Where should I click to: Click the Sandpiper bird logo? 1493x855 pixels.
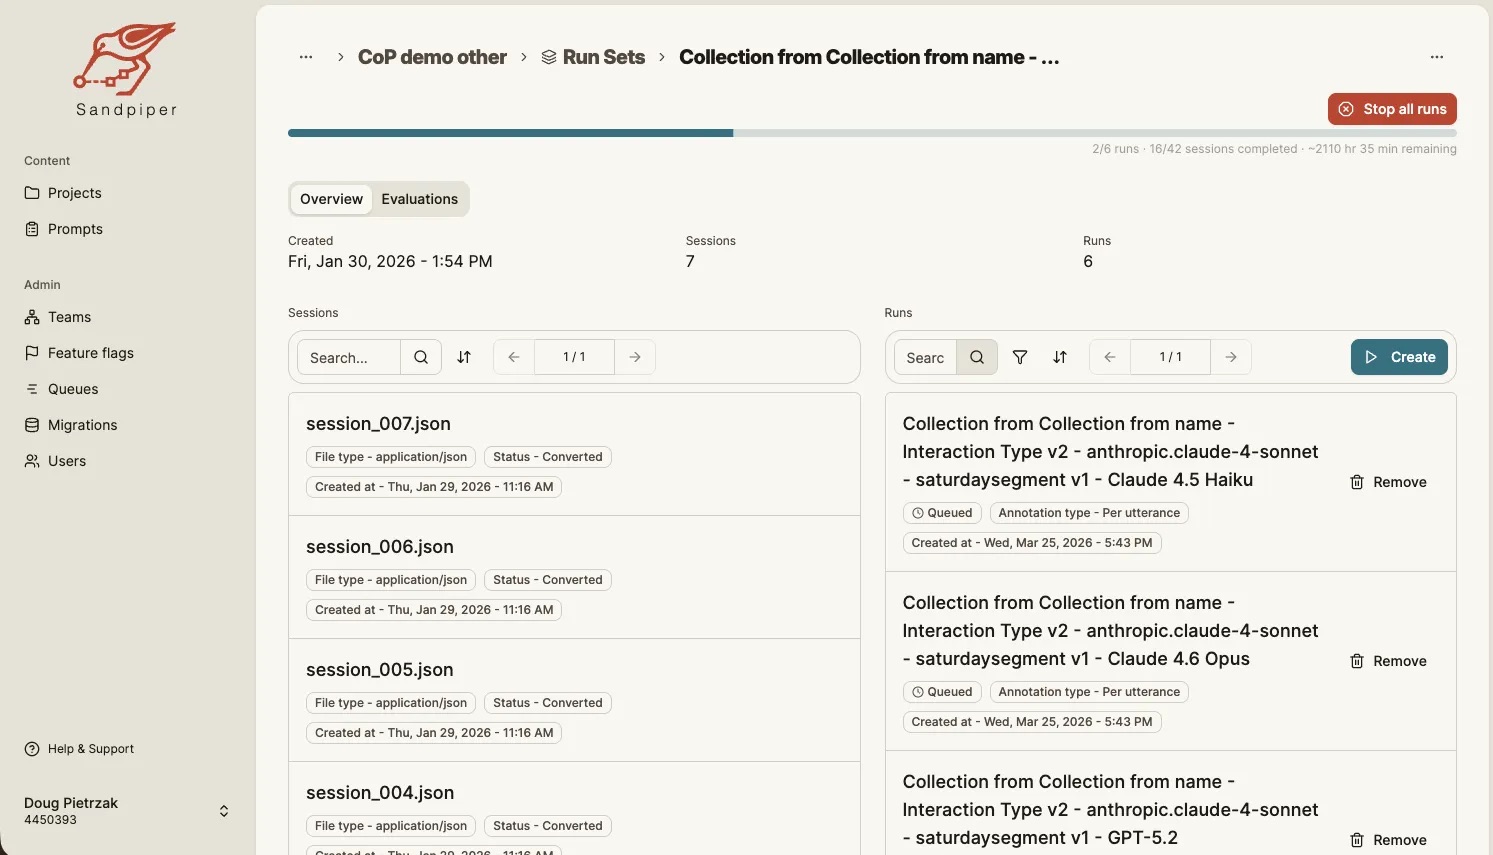coord(126,69)
